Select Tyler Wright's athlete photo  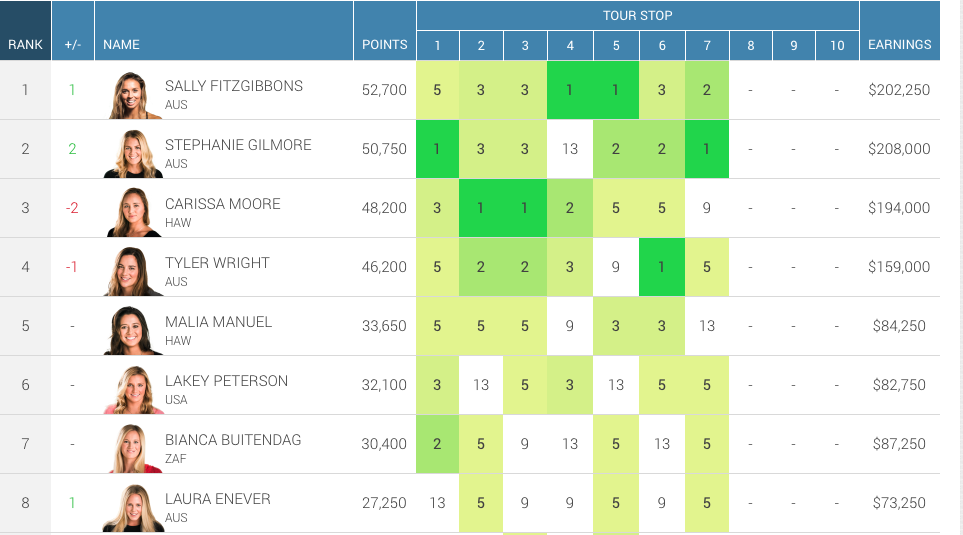(133, 272)
